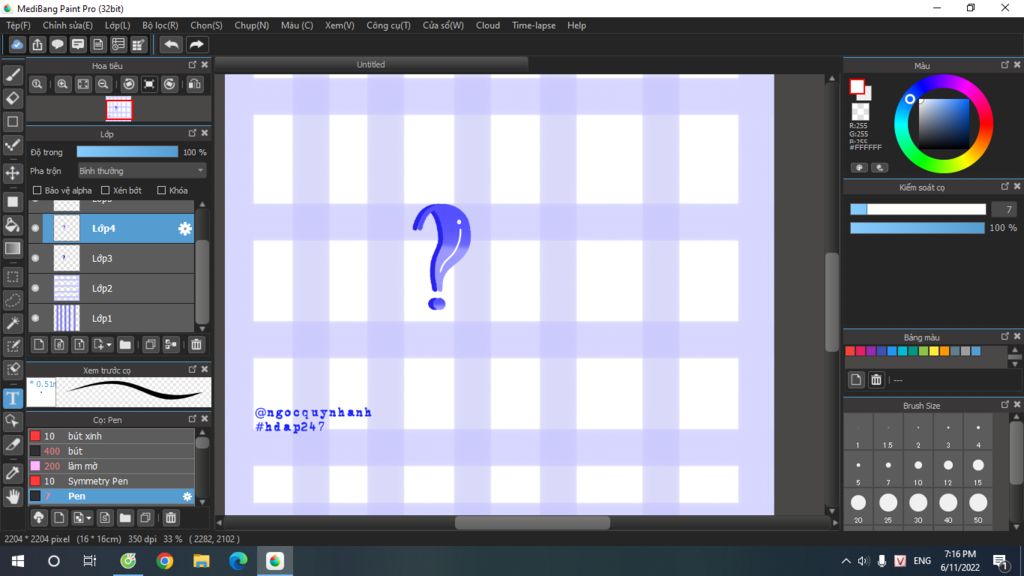Enable Khóa checkbox
This screenshot has height=576, width=1024.
click(x=161, y=191)
